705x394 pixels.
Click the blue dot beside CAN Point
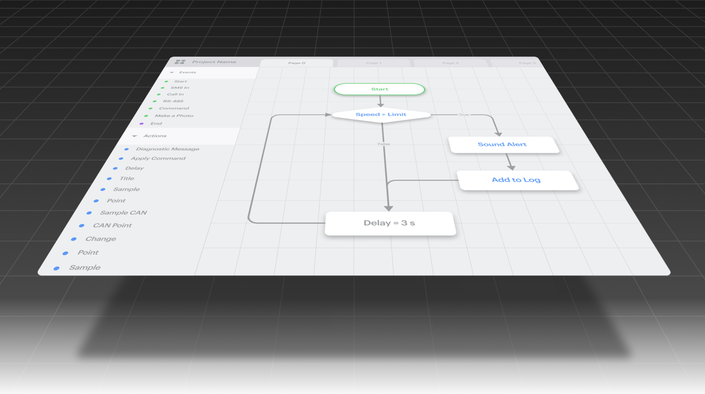point(81,225)
